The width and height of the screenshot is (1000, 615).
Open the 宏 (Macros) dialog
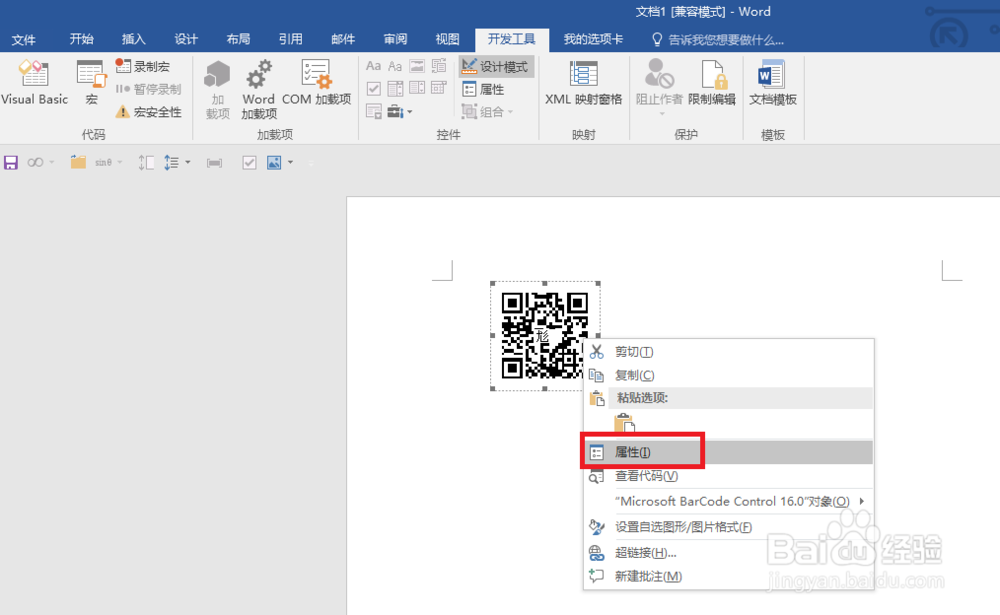[91, 83]
